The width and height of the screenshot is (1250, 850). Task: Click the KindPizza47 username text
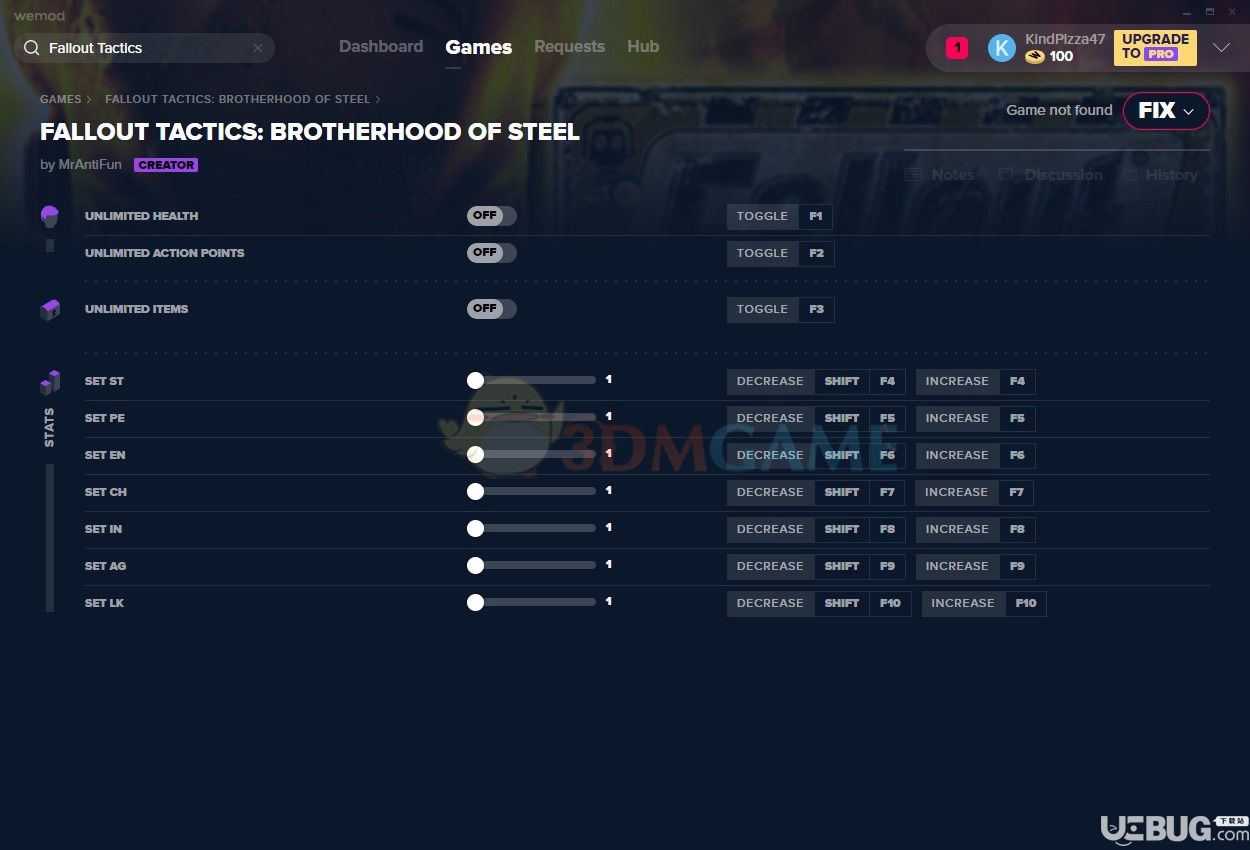[x=1065, y=39]
